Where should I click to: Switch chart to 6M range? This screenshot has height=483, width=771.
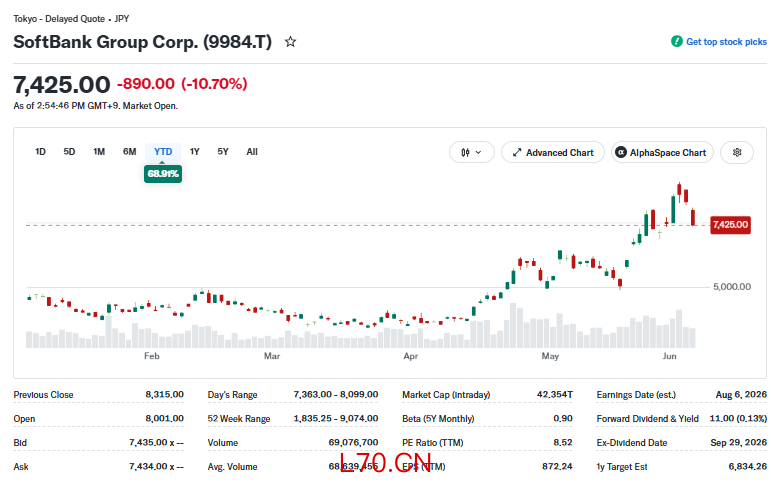point(129,152)
